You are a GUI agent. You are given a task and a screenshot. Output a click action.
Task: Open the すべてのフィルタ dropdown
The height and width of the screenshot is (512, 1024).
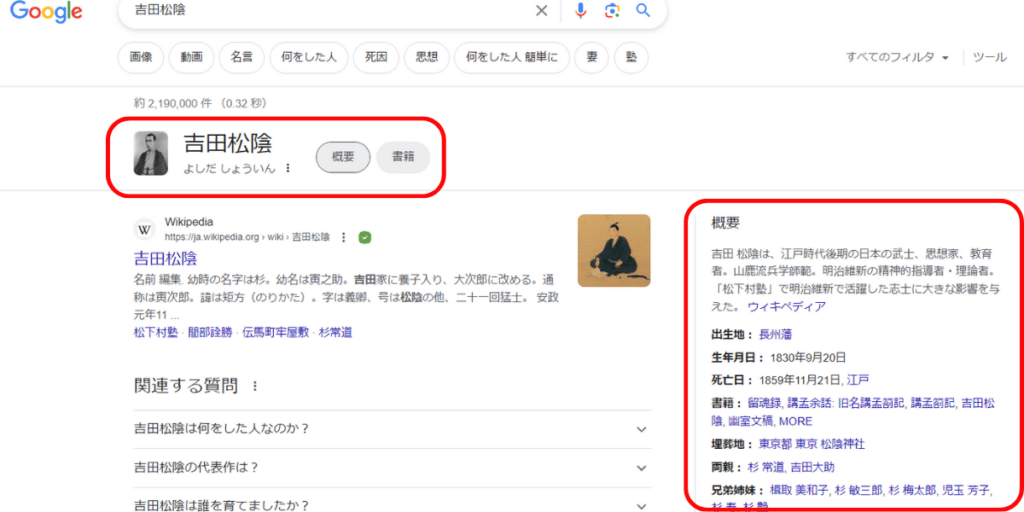[897, 57]
